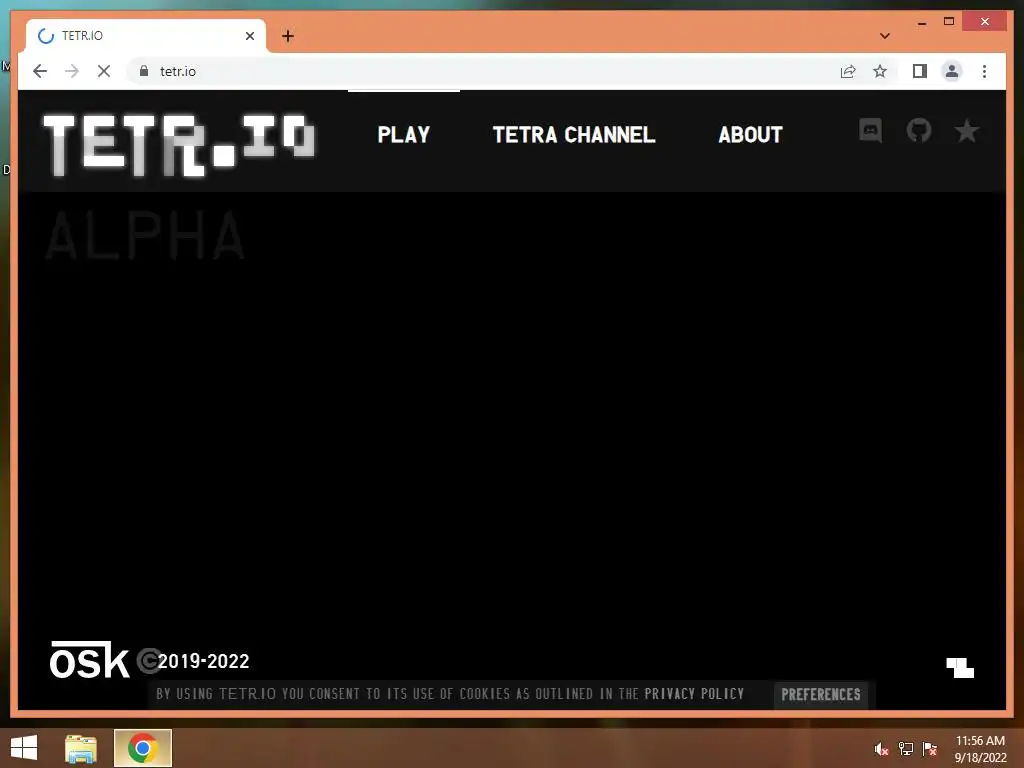Minimize the Chrome window
Image resolution: width=1024 pixels, height=768 pixels.
coord(922,22)
